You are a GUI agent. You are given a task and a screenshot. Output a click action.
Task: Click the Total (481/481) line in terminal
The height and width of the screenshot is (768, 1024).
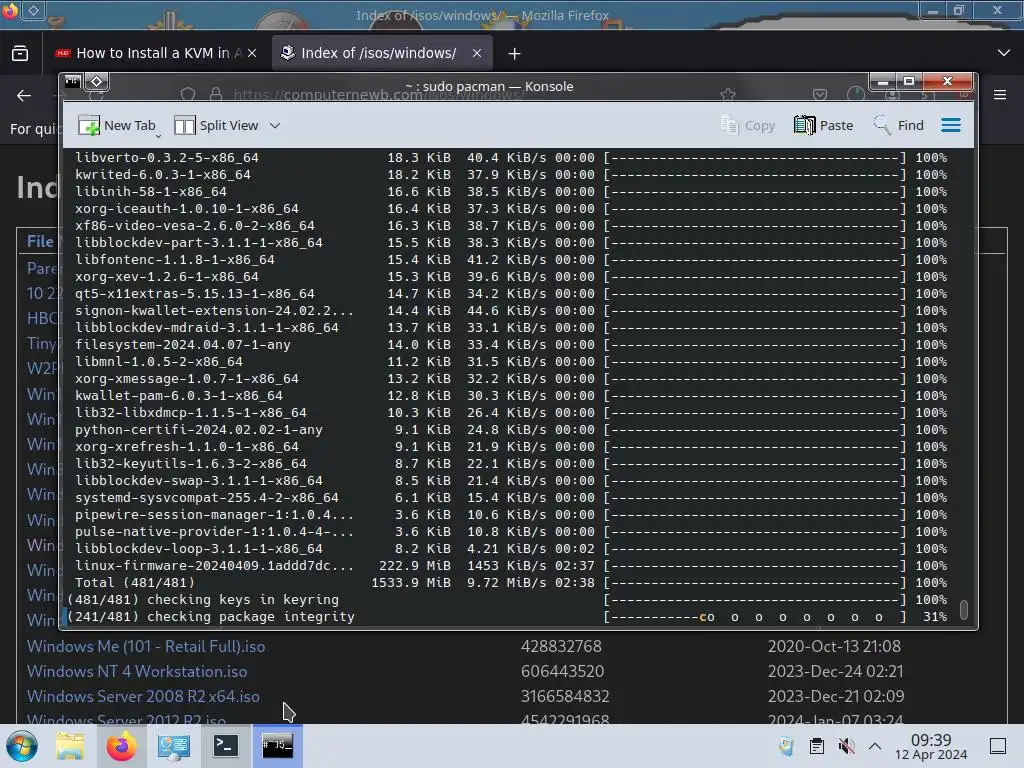(511, 583)
